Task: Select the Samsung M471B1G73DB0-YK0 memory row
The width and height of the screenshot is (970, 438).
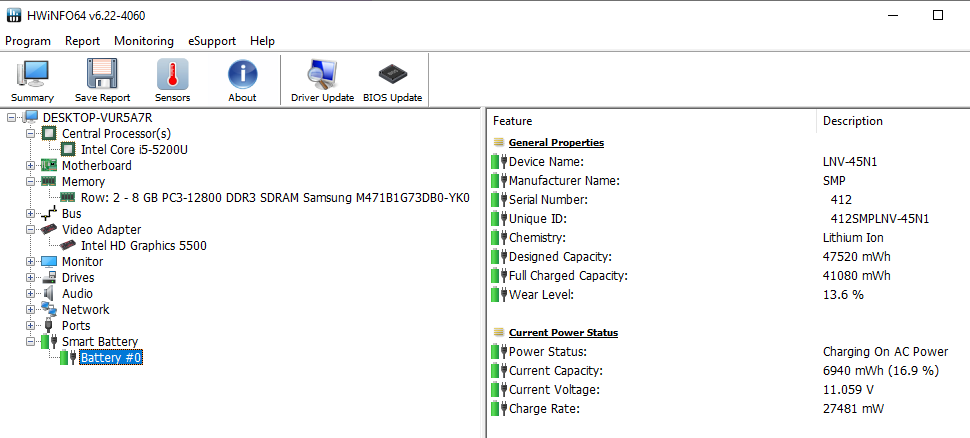Action: coord(275,197)
